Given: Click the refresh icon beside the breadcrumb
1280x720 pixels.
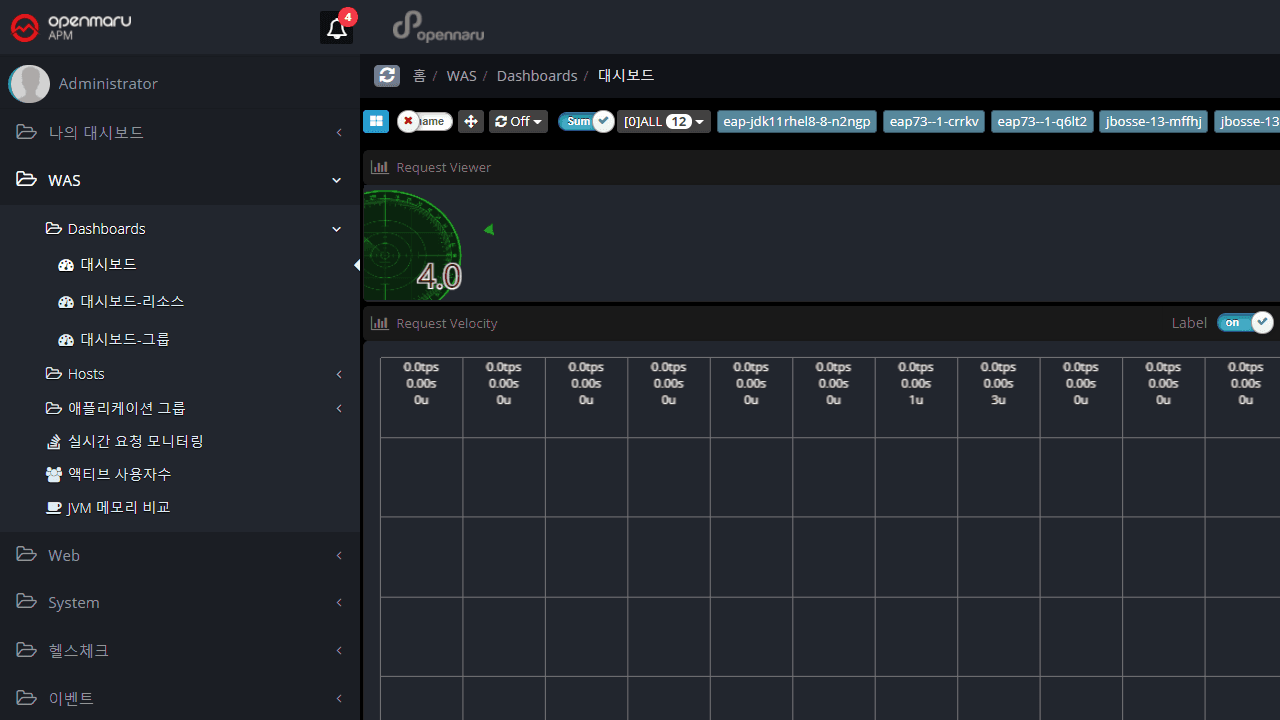Looking at the screenshot, I should [x=387, y=76].
